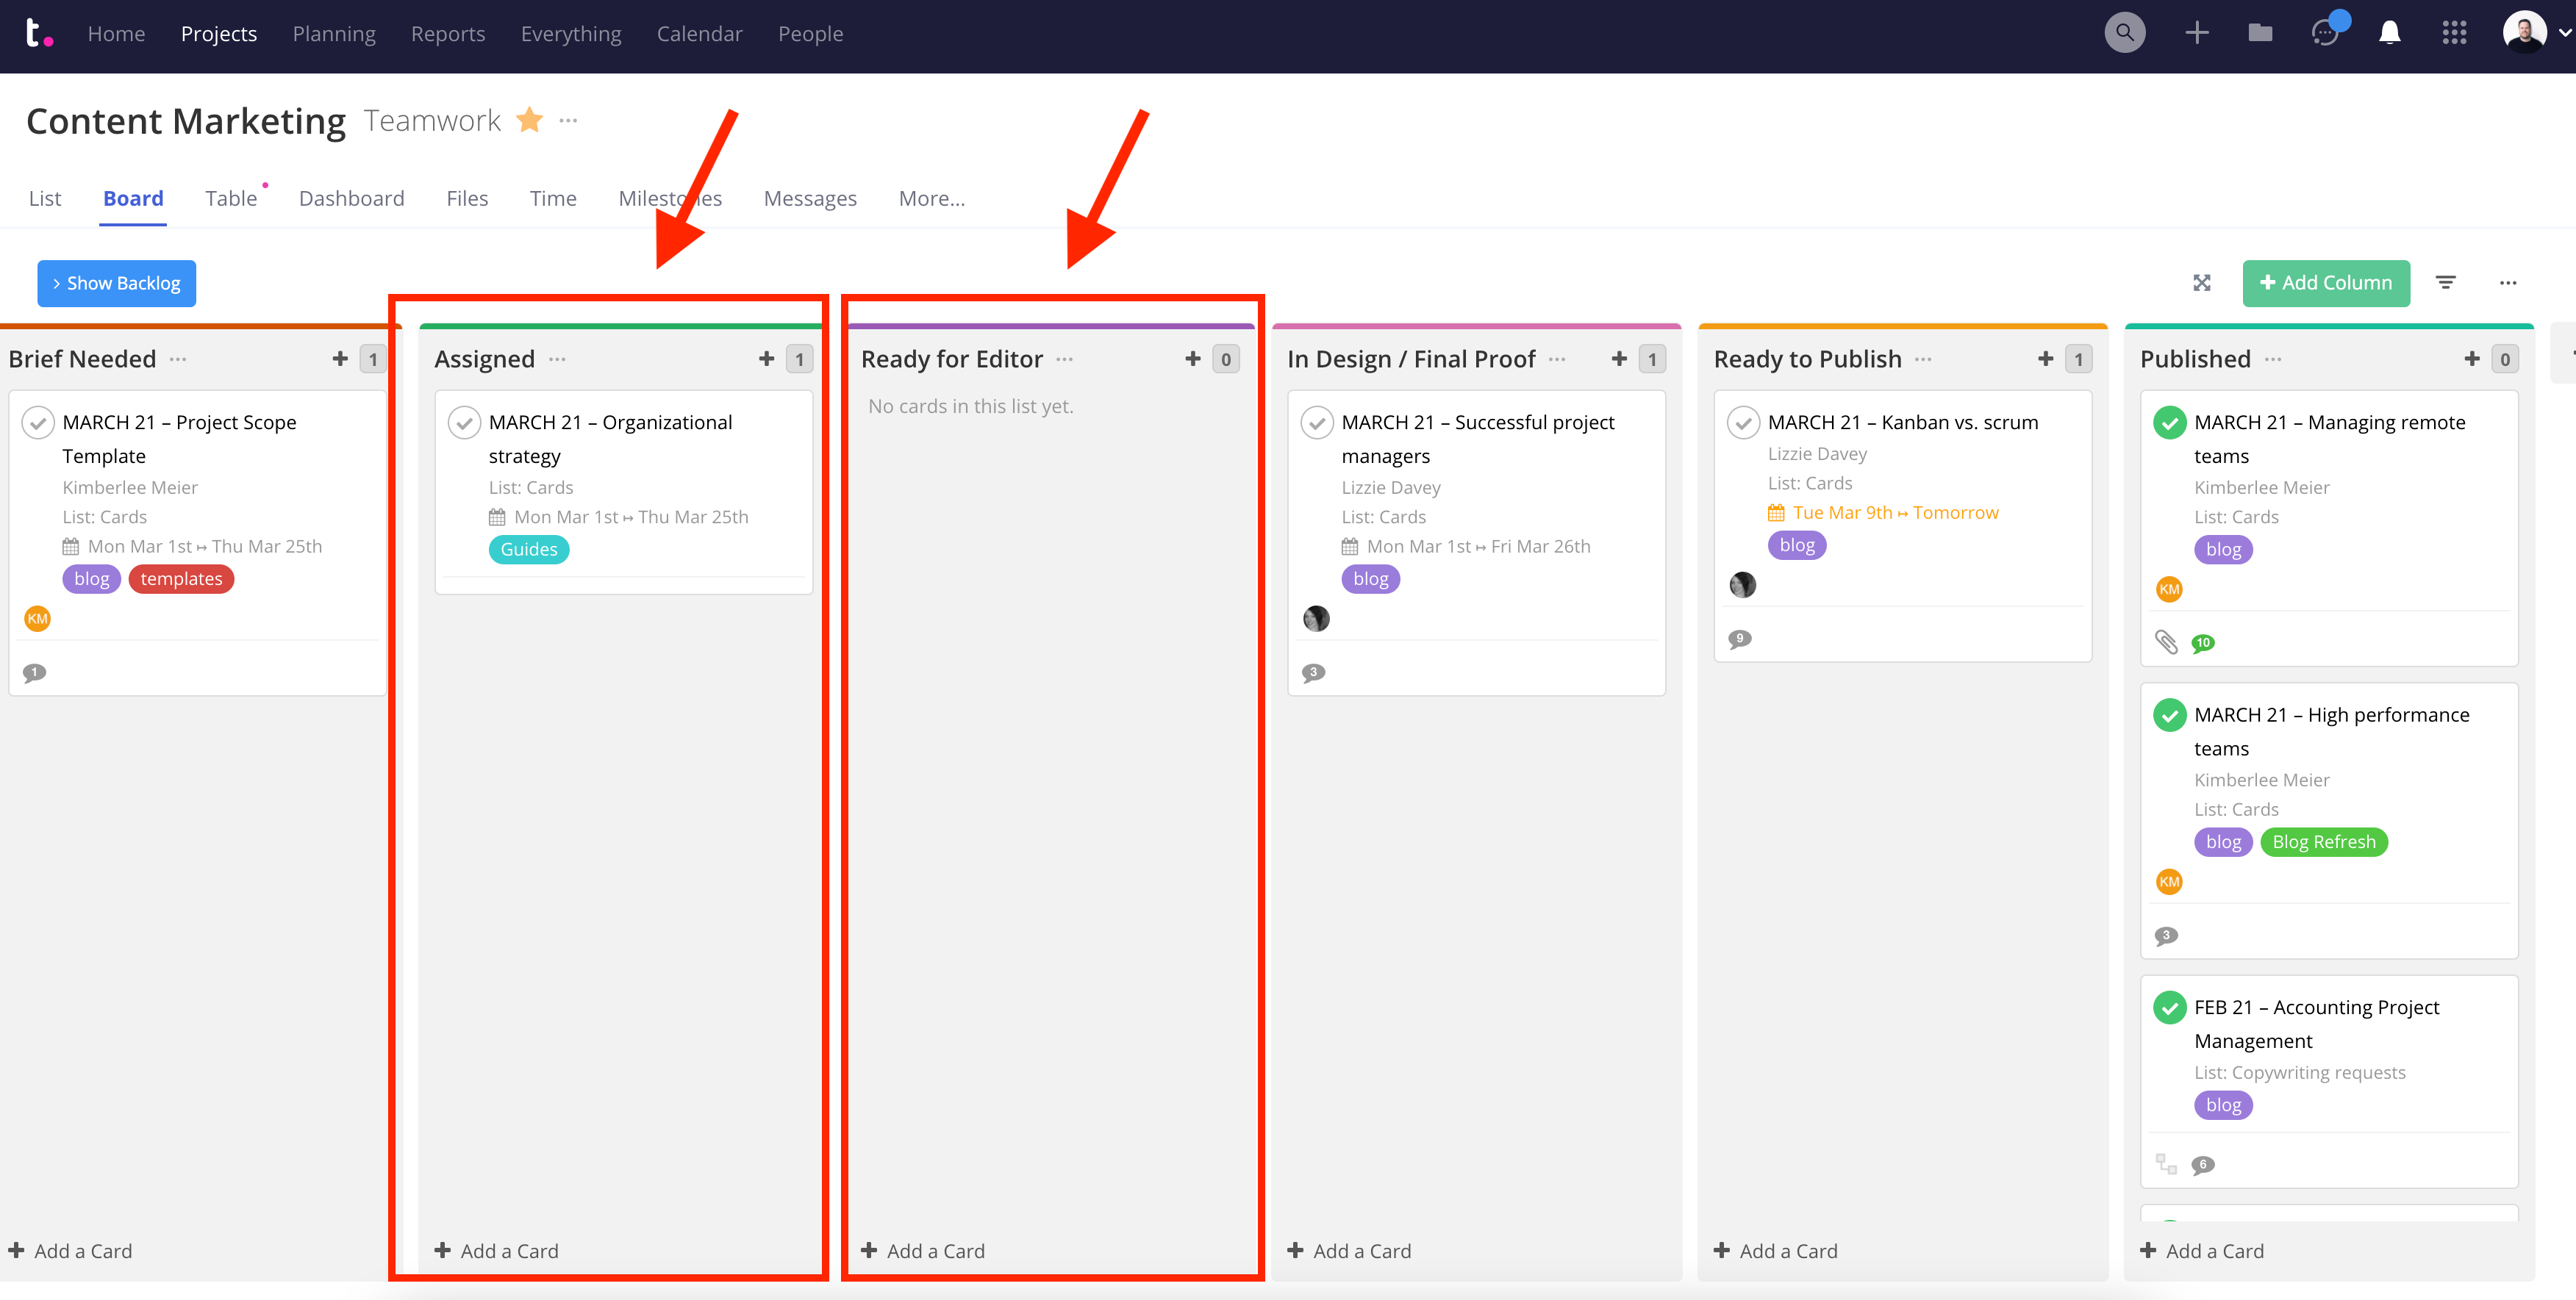The height and width of the screenshot is (1300, 2576).
Task: Click the green Blog Refresh tag
Action: tap(2323, 842)
